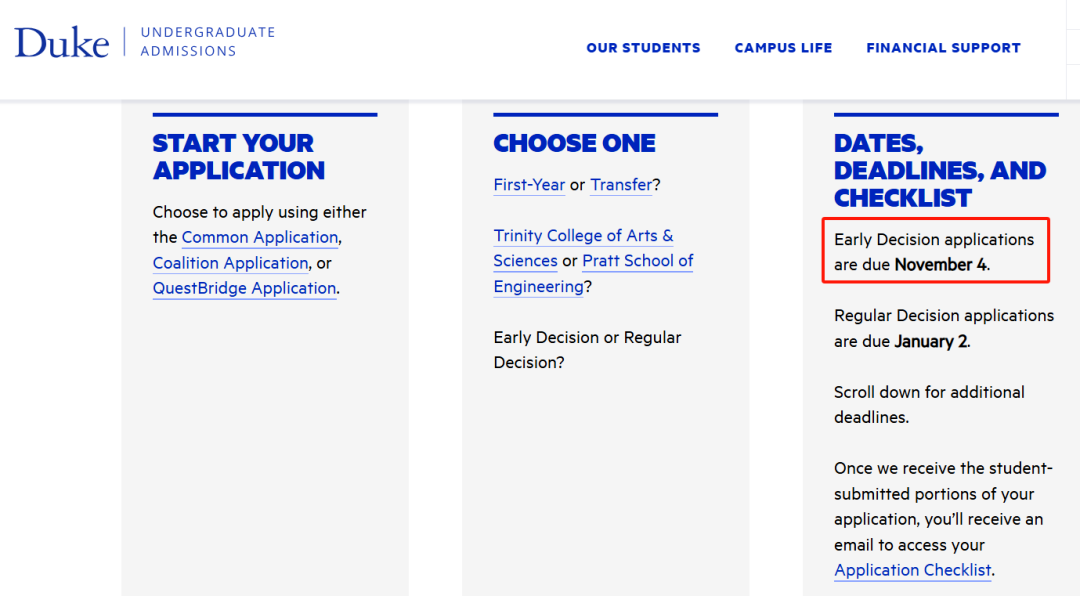This screenshot has width=1080, height=596.
Task: Open the Financial Support menu
Action: 943,48
